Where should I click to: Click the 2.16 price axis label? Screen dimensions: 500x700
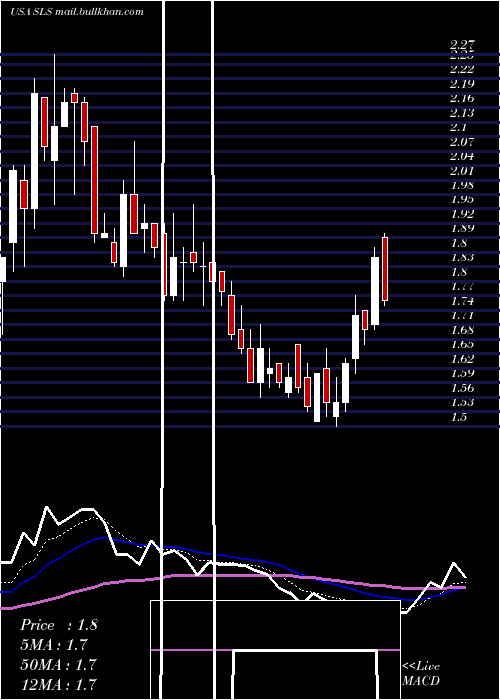point(462,98)
